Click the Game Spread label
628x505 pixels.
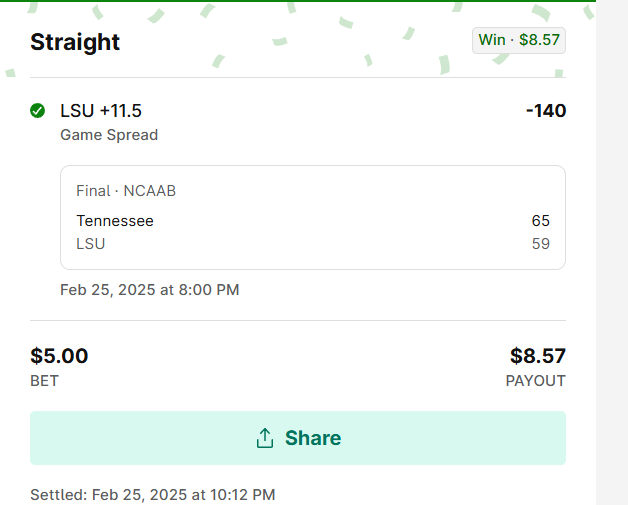click(x=109, y=135)
